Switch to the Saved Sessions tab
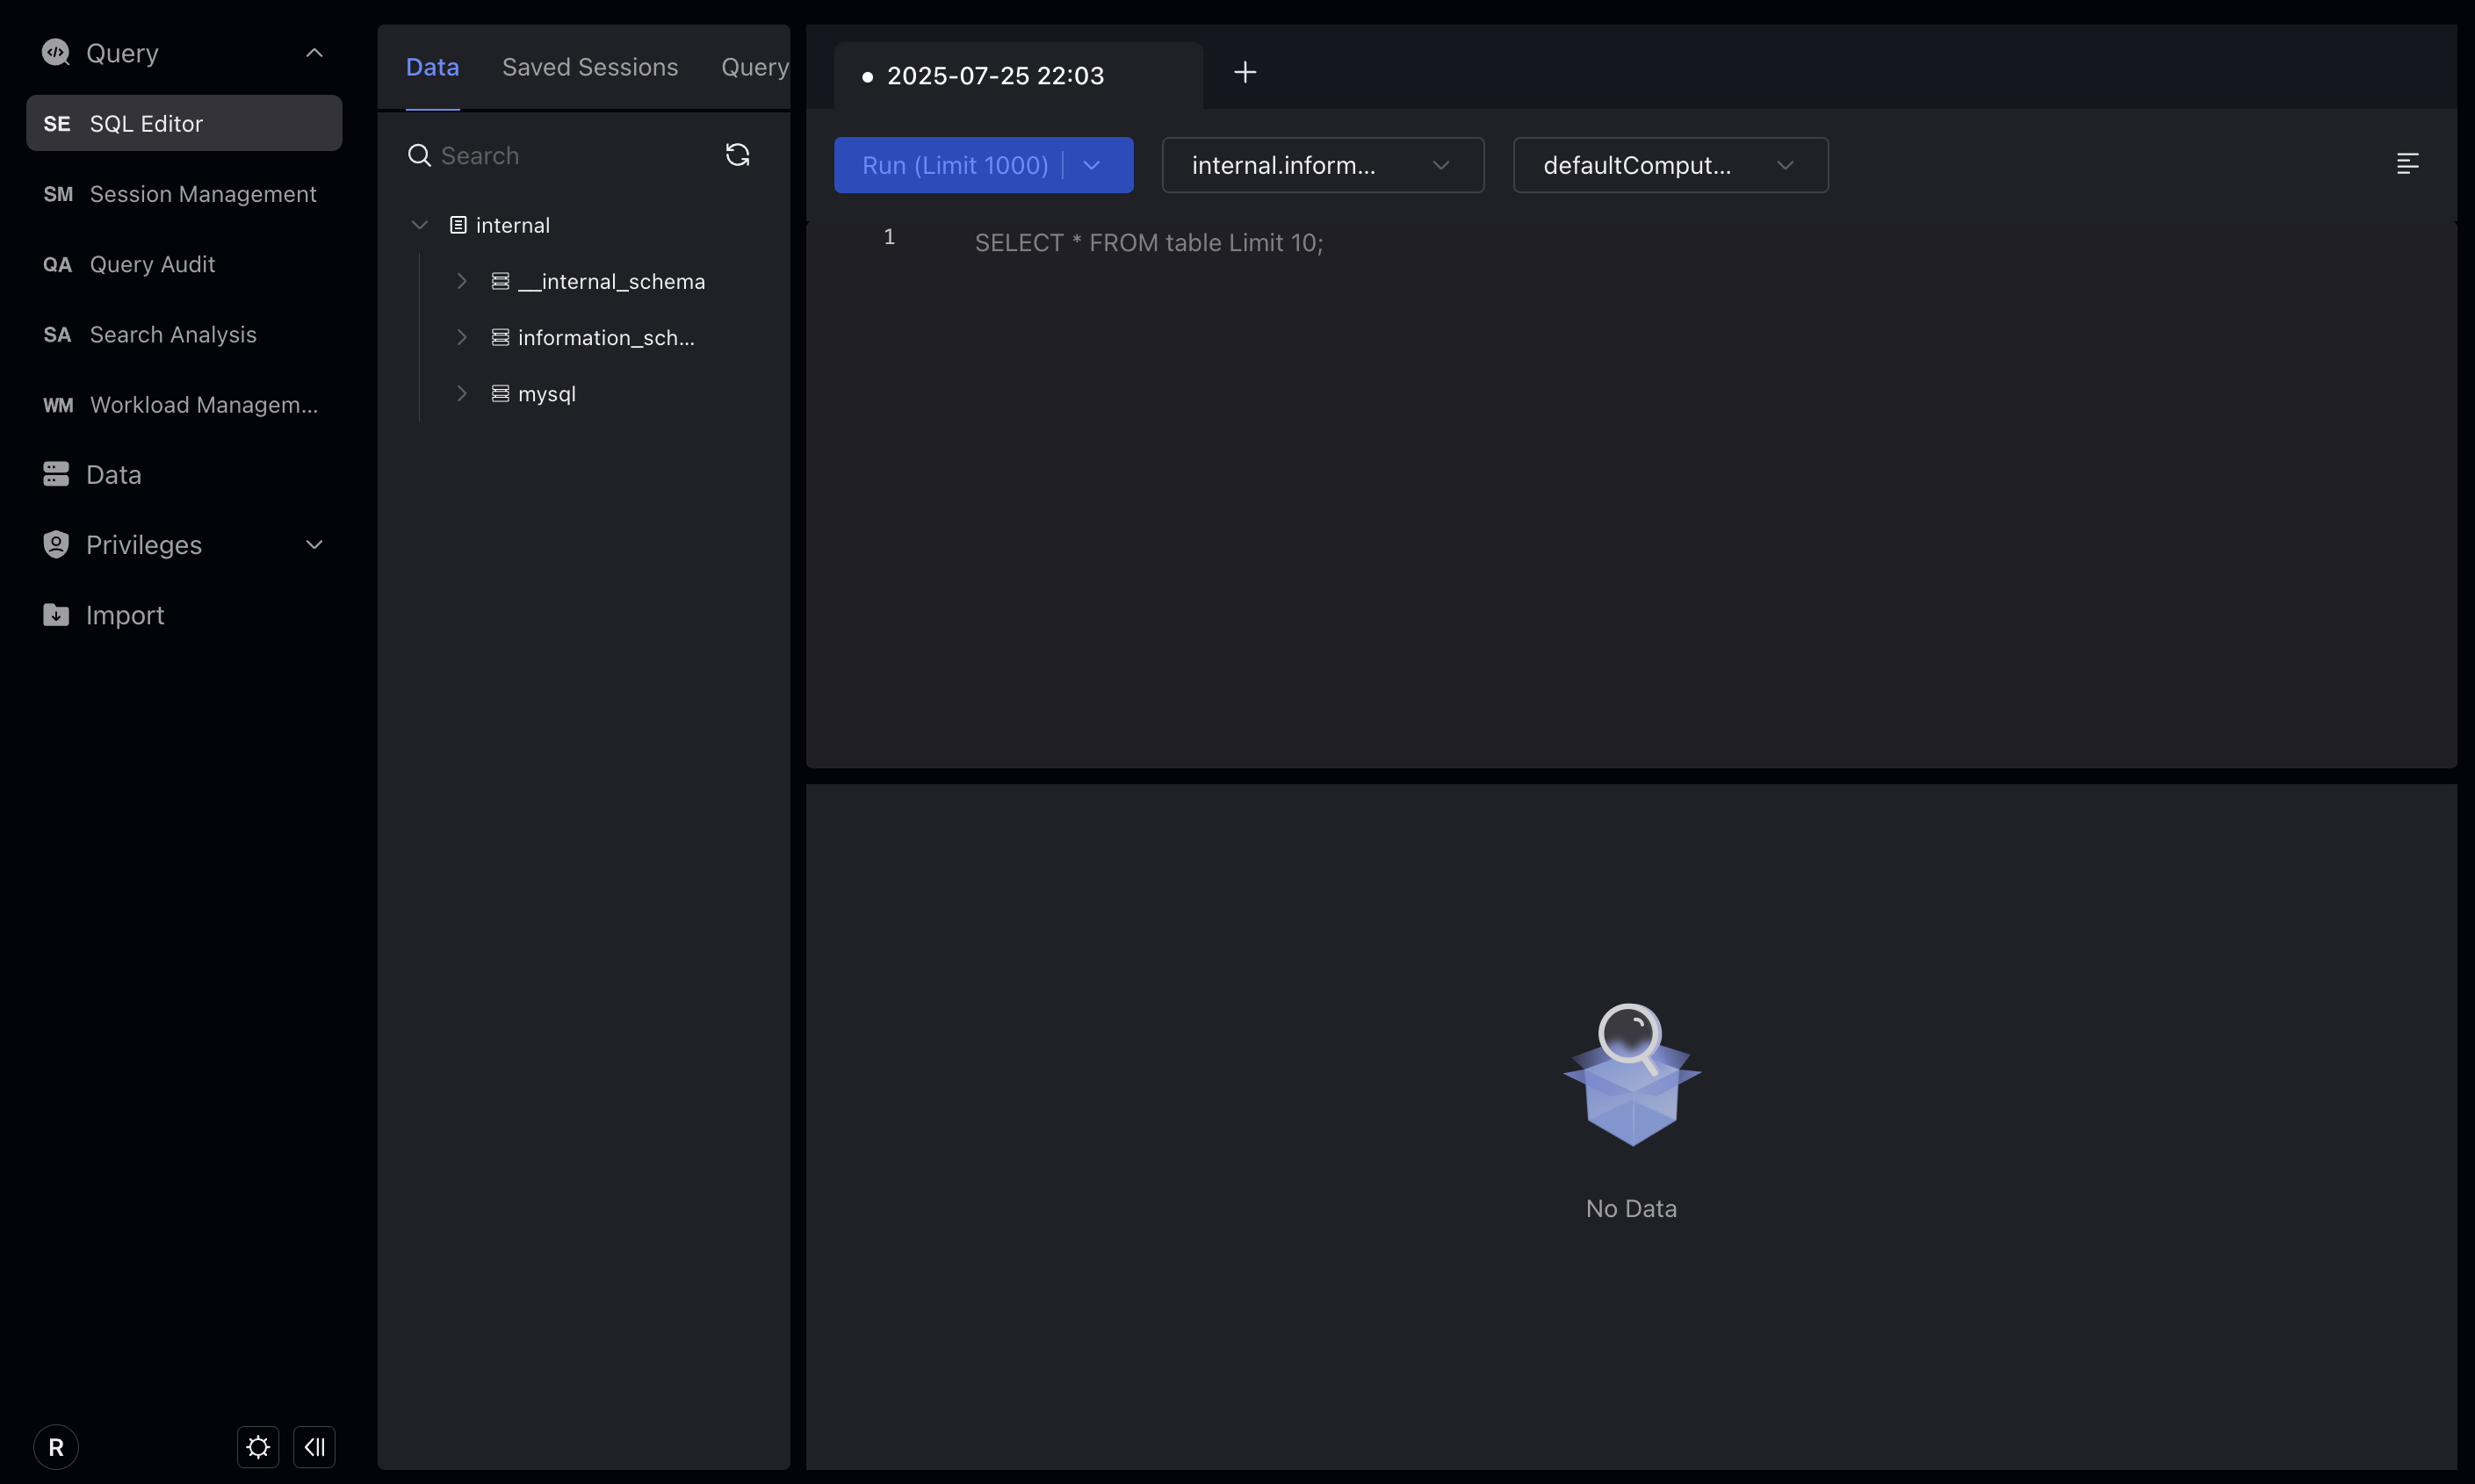 pyautogui.click(x=589, y=66)
